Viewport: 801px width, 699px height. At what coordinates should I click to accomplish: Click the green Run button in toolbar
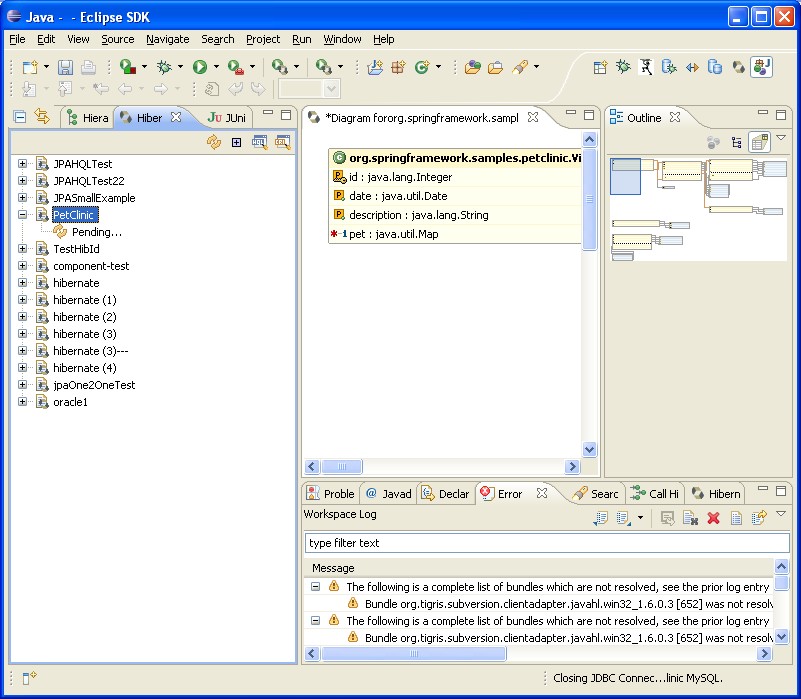[200, 67]
